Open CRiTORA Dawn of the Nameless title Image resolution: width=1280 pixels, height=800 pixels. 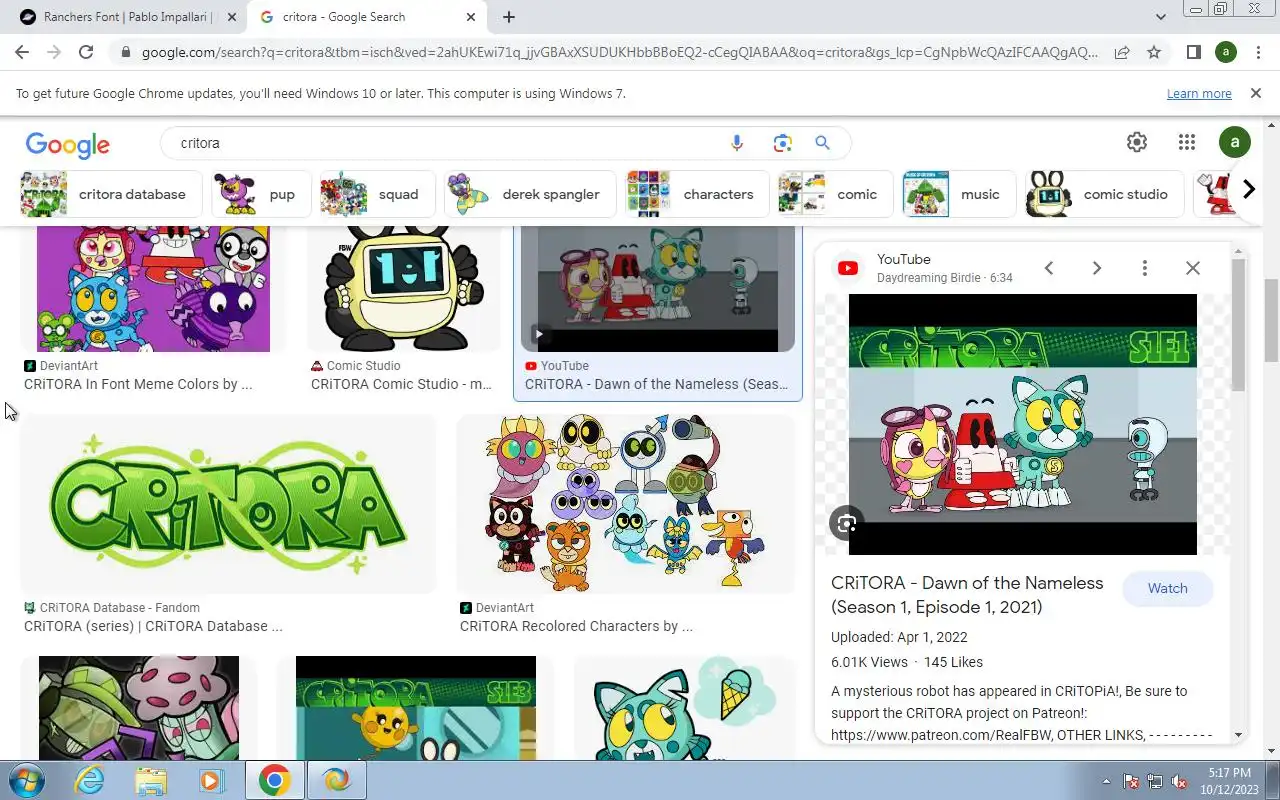(967, 595)
